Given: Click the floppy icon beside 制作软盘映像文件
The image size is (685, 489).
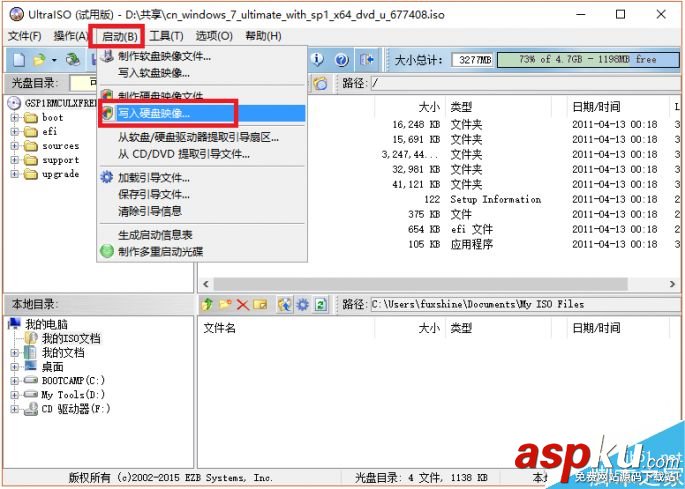Looking at the screenshot, I should pos(107,56).
